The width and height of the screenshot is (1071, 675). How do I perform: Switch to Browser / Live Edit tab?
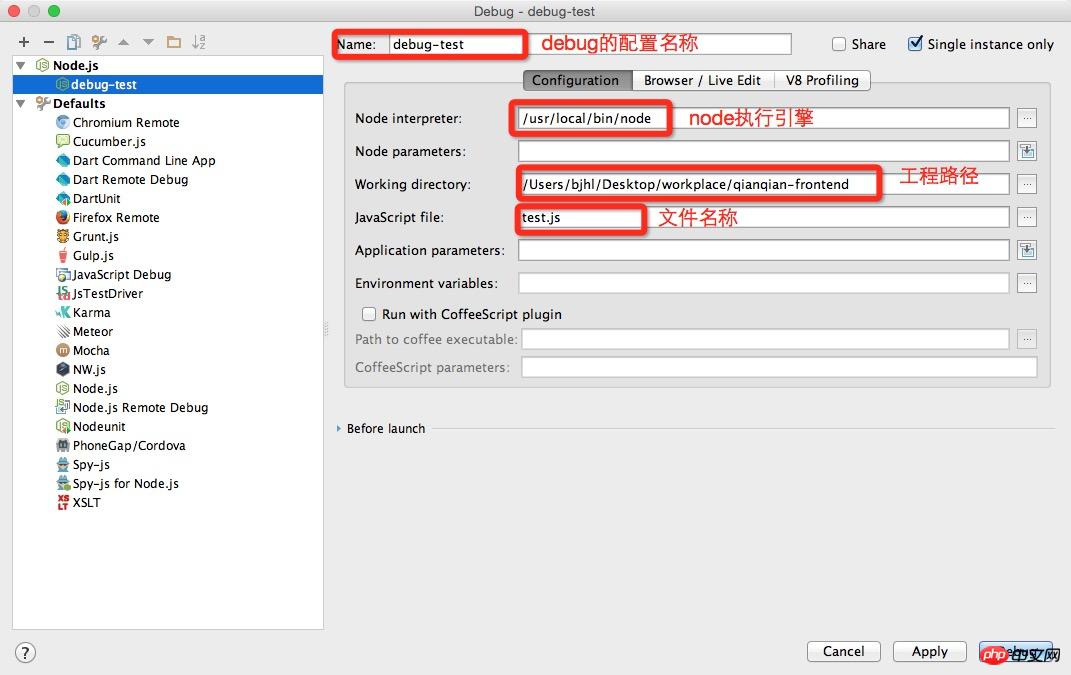pyautogui.click(x=702, y=81)
